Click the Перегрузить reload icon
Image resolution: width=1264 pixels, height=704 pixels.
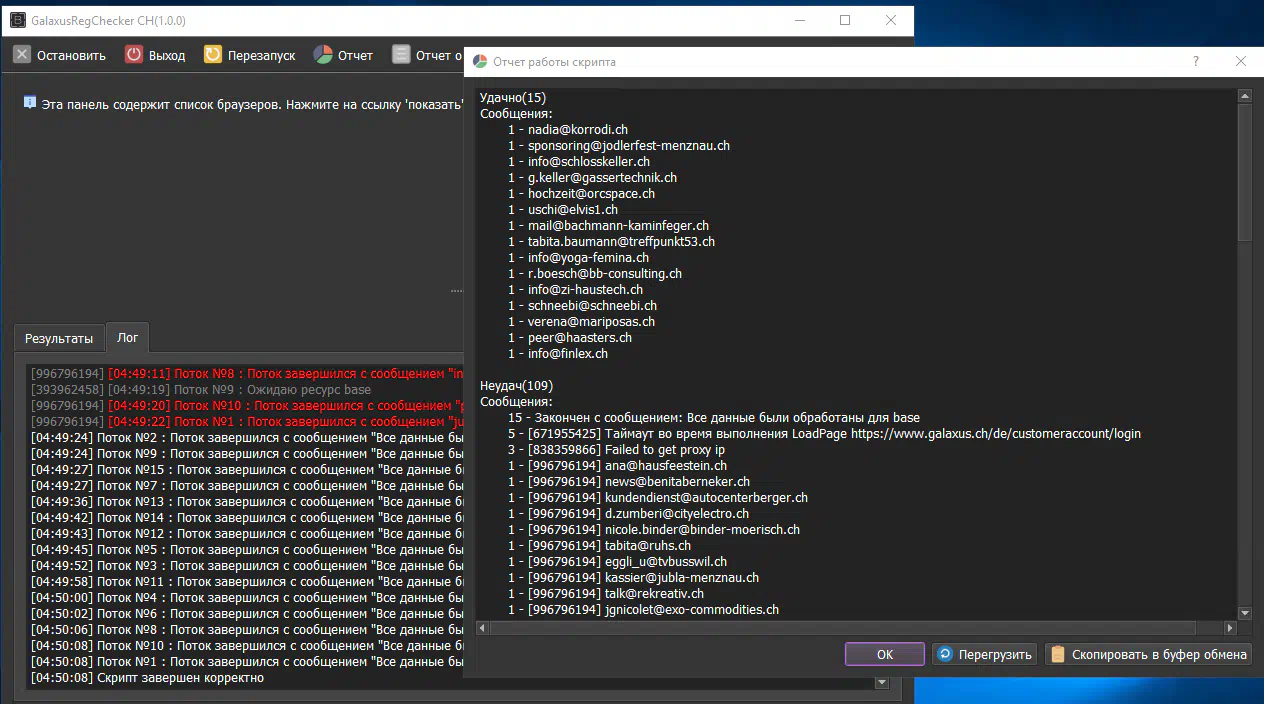[x=945, y=654]
